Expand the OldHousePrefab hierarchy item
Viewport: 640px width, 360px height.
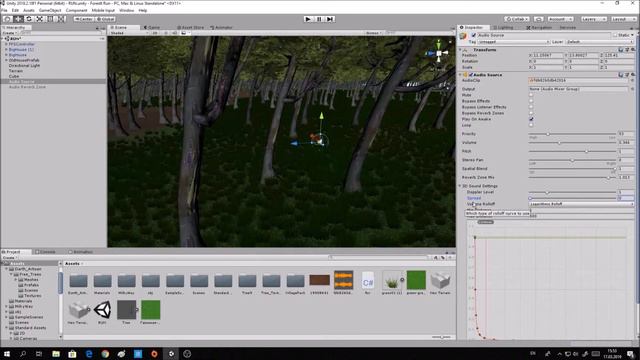point(6,60)
